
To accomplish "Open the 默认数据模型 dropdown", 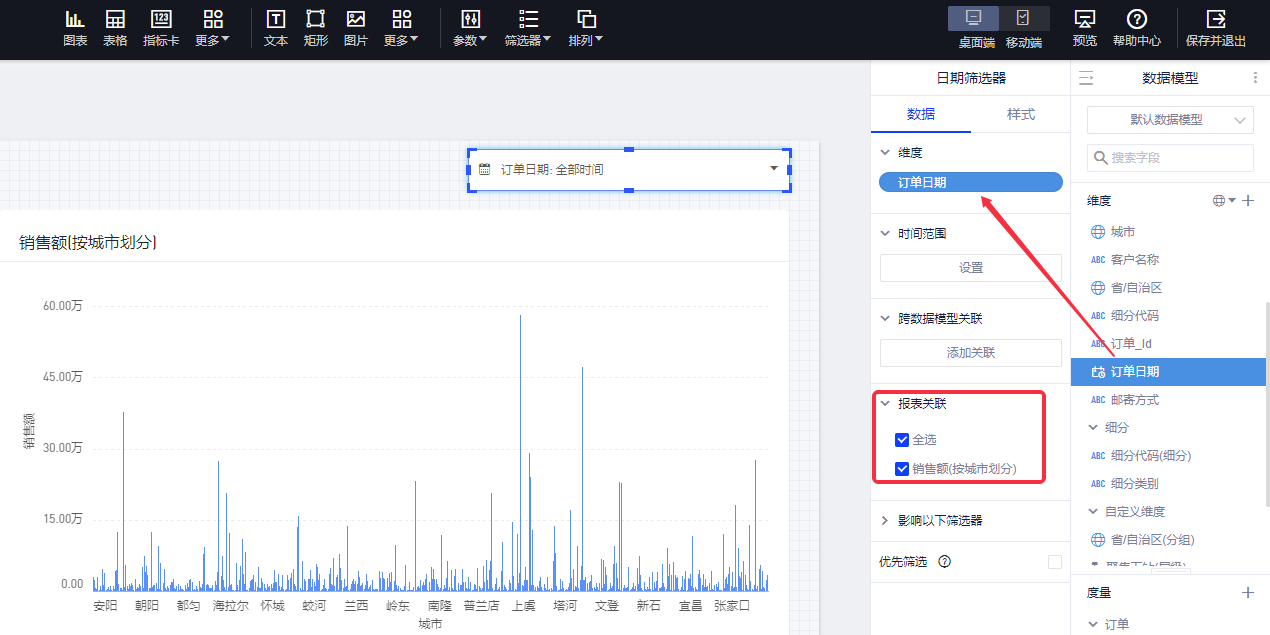I will (x=1170, y=120).
